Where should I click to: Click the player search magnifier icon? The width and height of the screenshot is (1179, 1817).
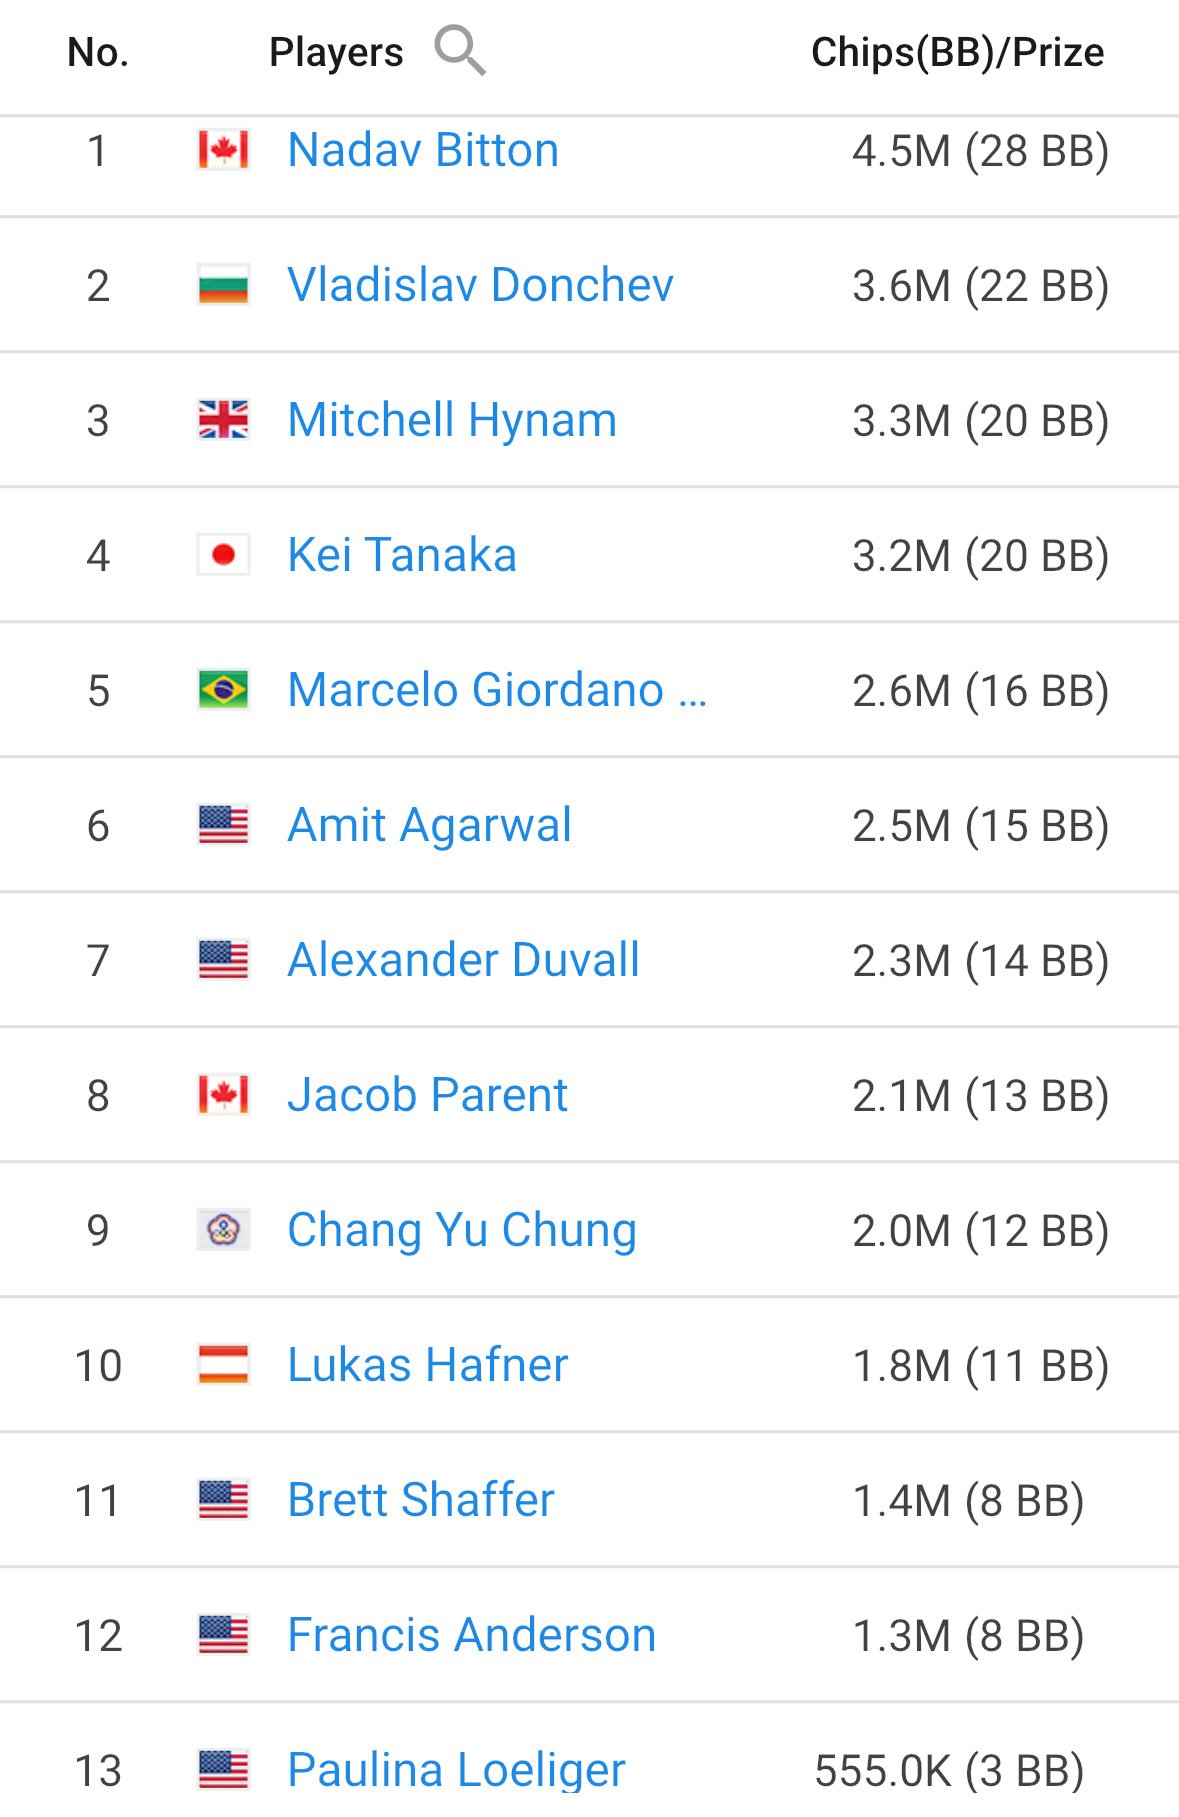coord(459,51)
